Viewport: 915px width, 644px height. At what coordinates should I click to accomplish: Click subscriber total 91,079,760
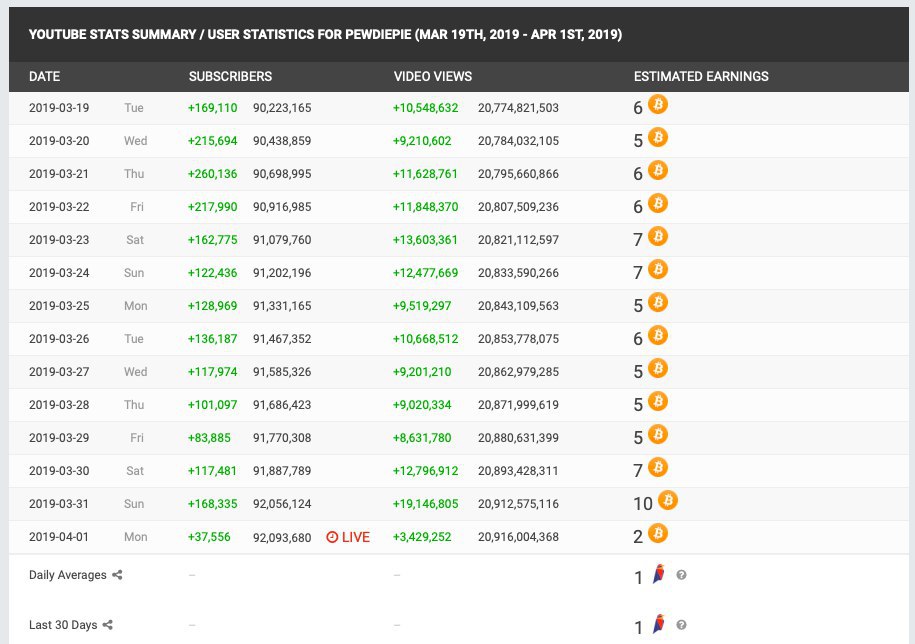click(282, 240)
